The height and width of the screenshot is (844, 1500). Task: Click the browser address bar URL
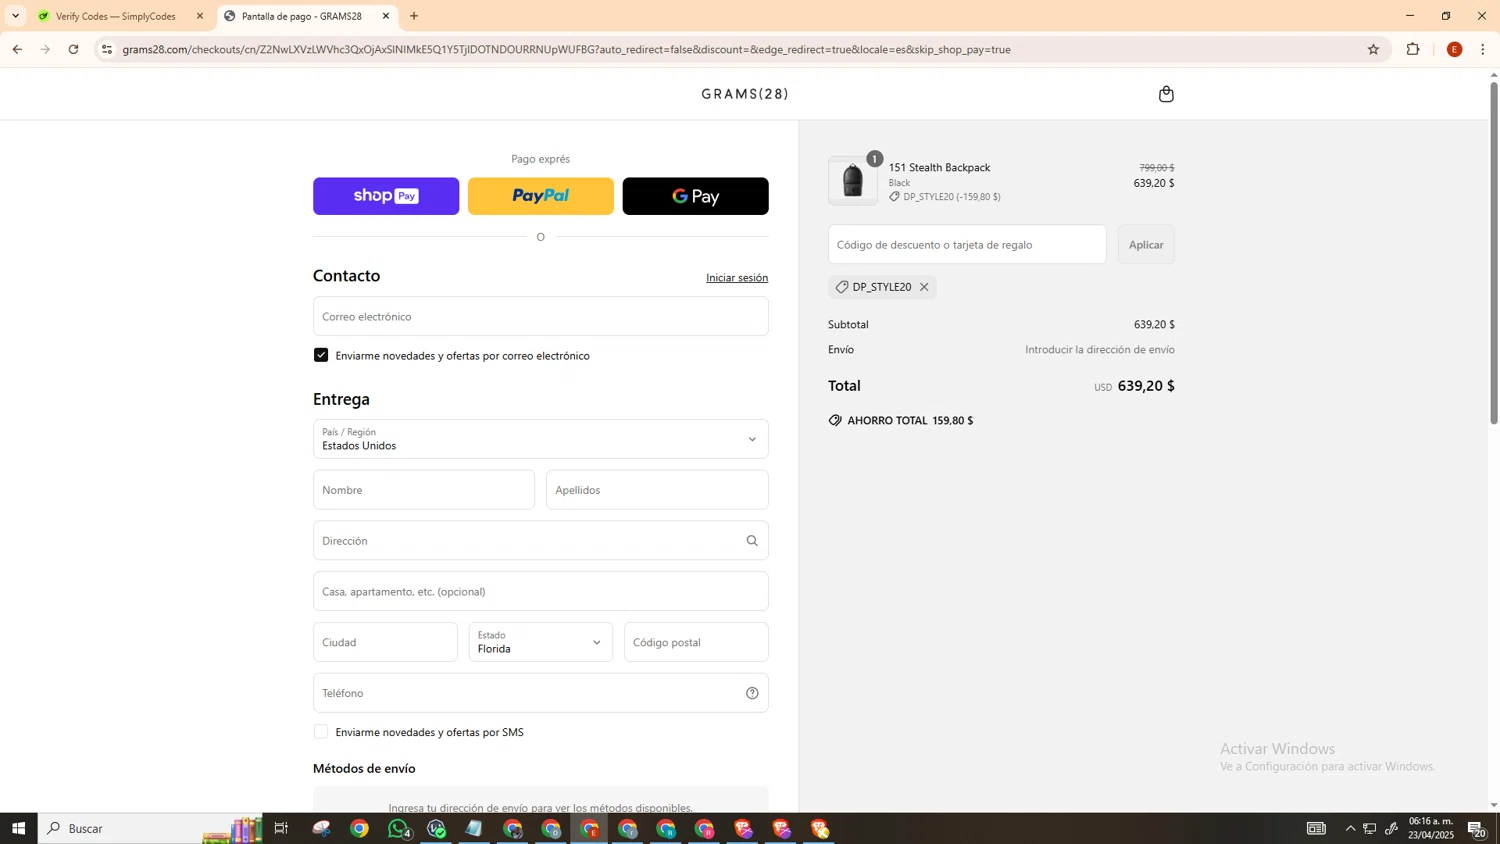pos(566,49)
